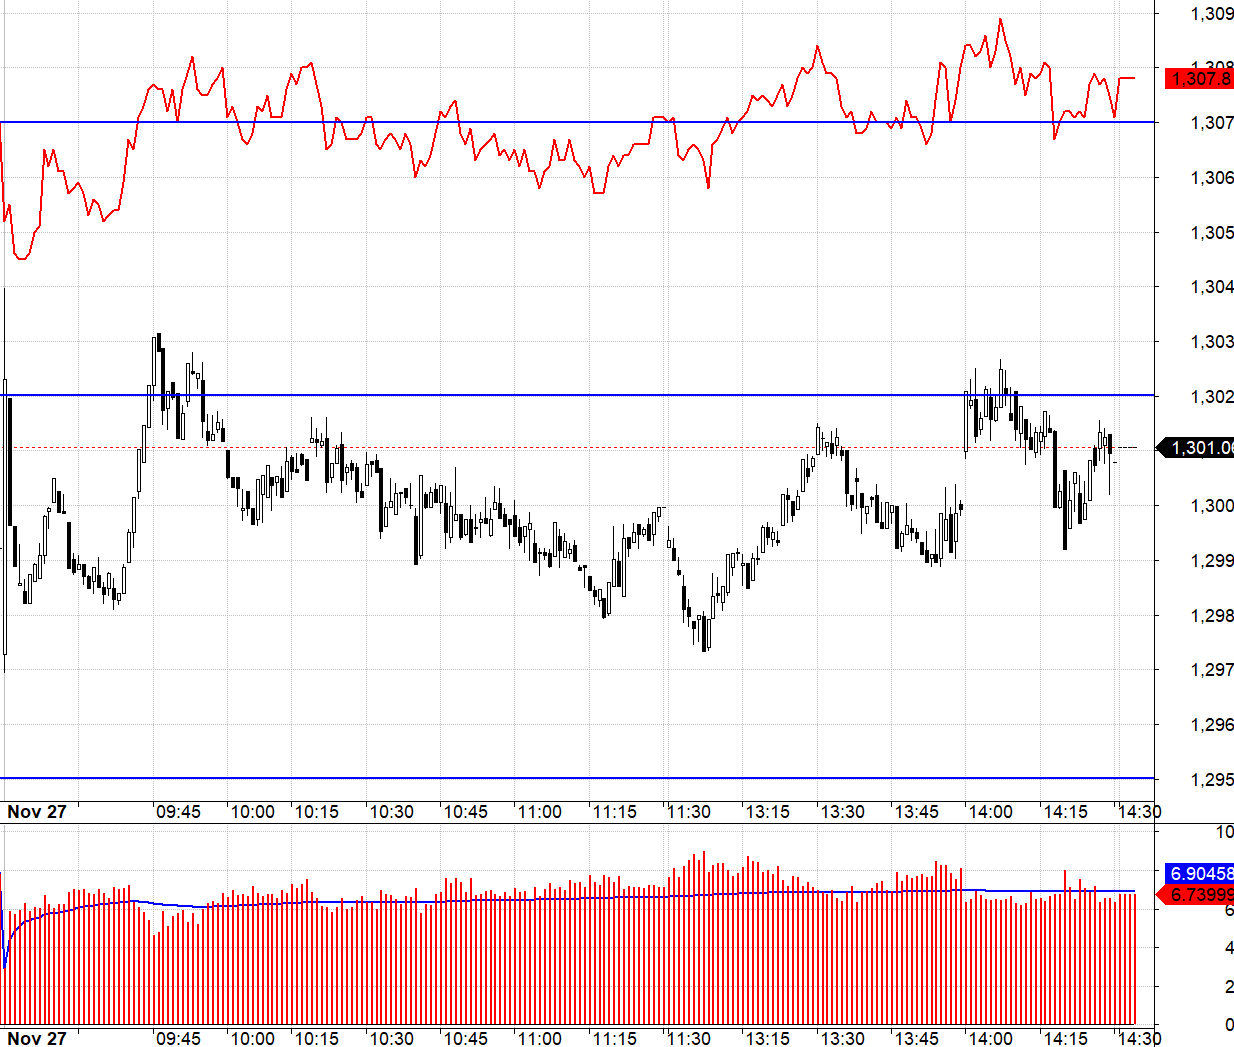
Task: Click 10:30 on the bottom panel time axis
Action: click(391, 1038)
